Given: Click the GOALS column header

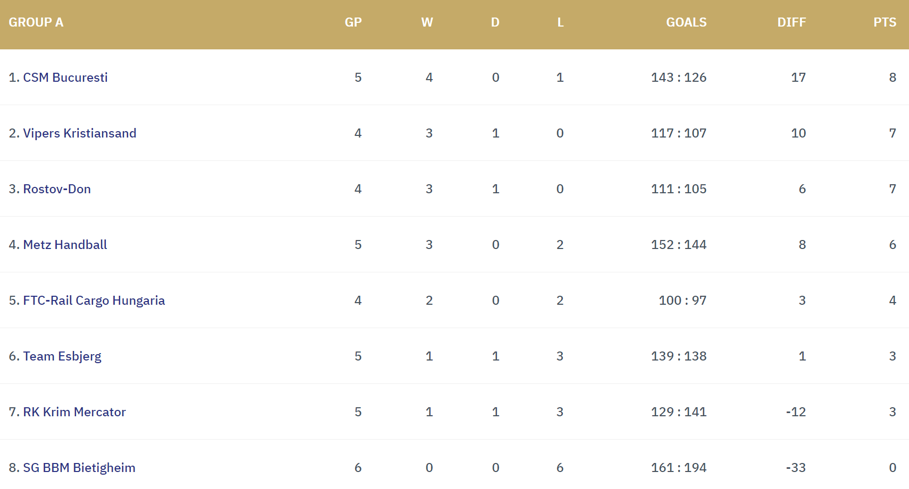Looking at the screenshot, I should point(686,22).
